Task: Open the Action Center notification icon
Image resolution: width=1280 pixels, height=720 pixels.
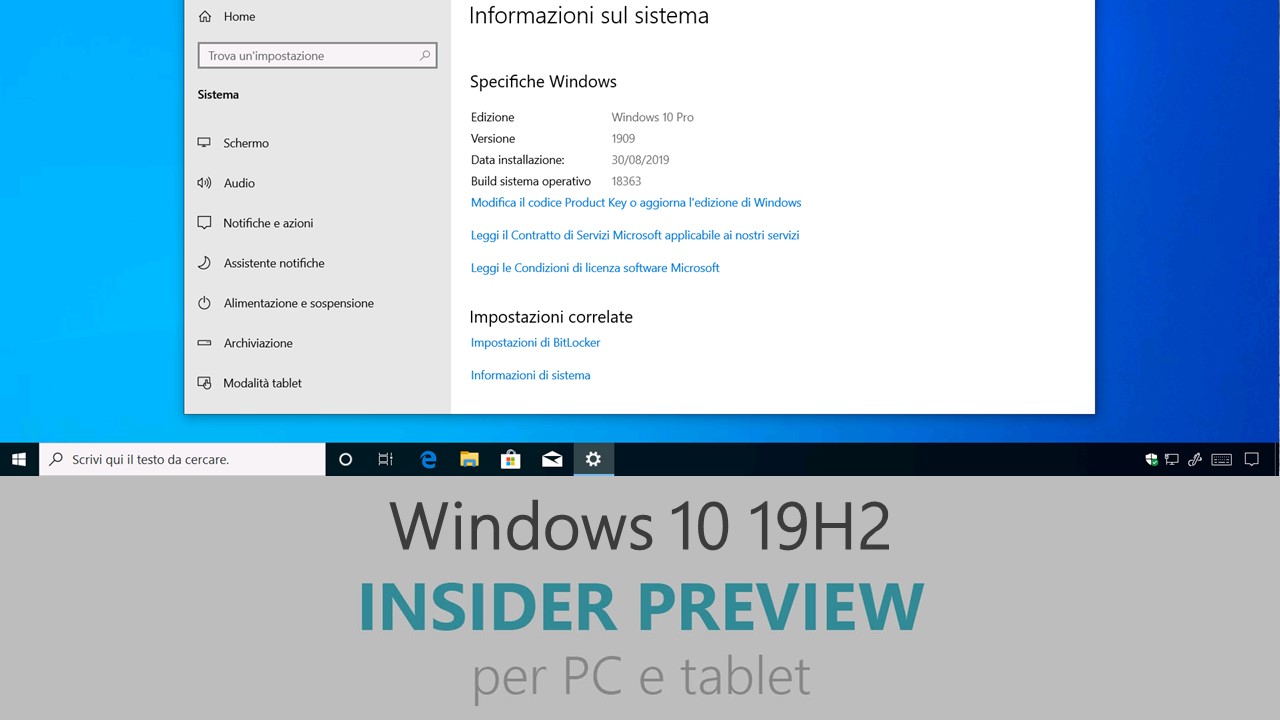Action: [1251, 460]
